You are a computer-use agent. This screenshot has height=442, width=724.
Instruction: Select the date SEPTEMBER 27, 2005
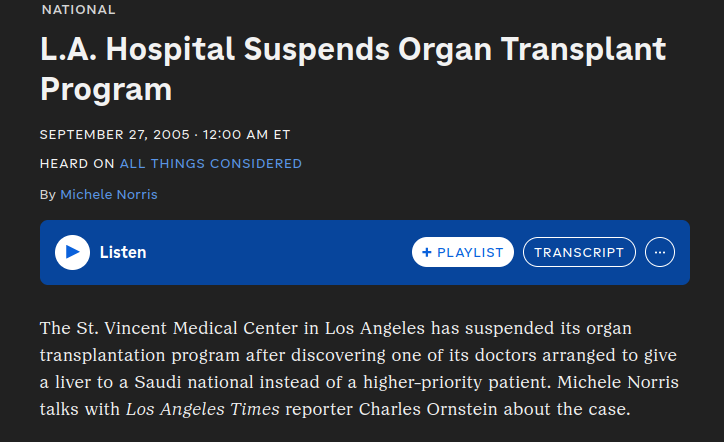tap(115, 134)
